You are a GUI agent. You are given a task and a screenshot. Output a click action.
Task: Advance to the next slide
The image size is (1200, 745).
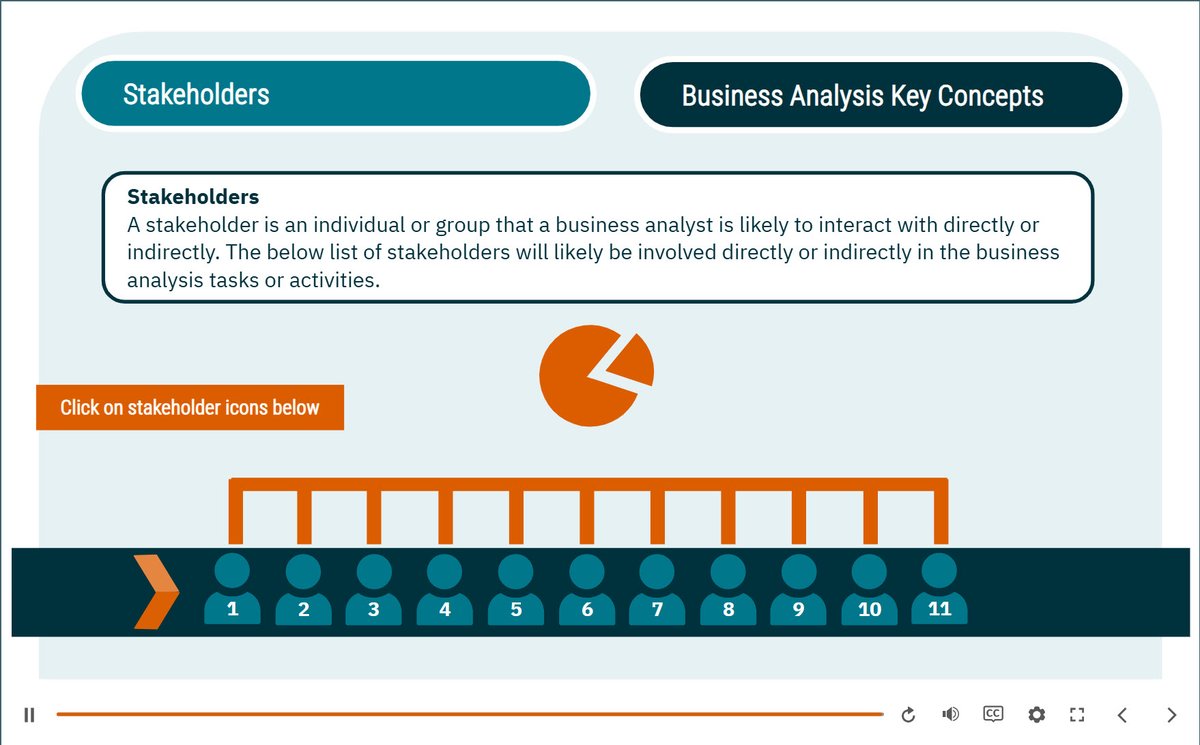1172,714
